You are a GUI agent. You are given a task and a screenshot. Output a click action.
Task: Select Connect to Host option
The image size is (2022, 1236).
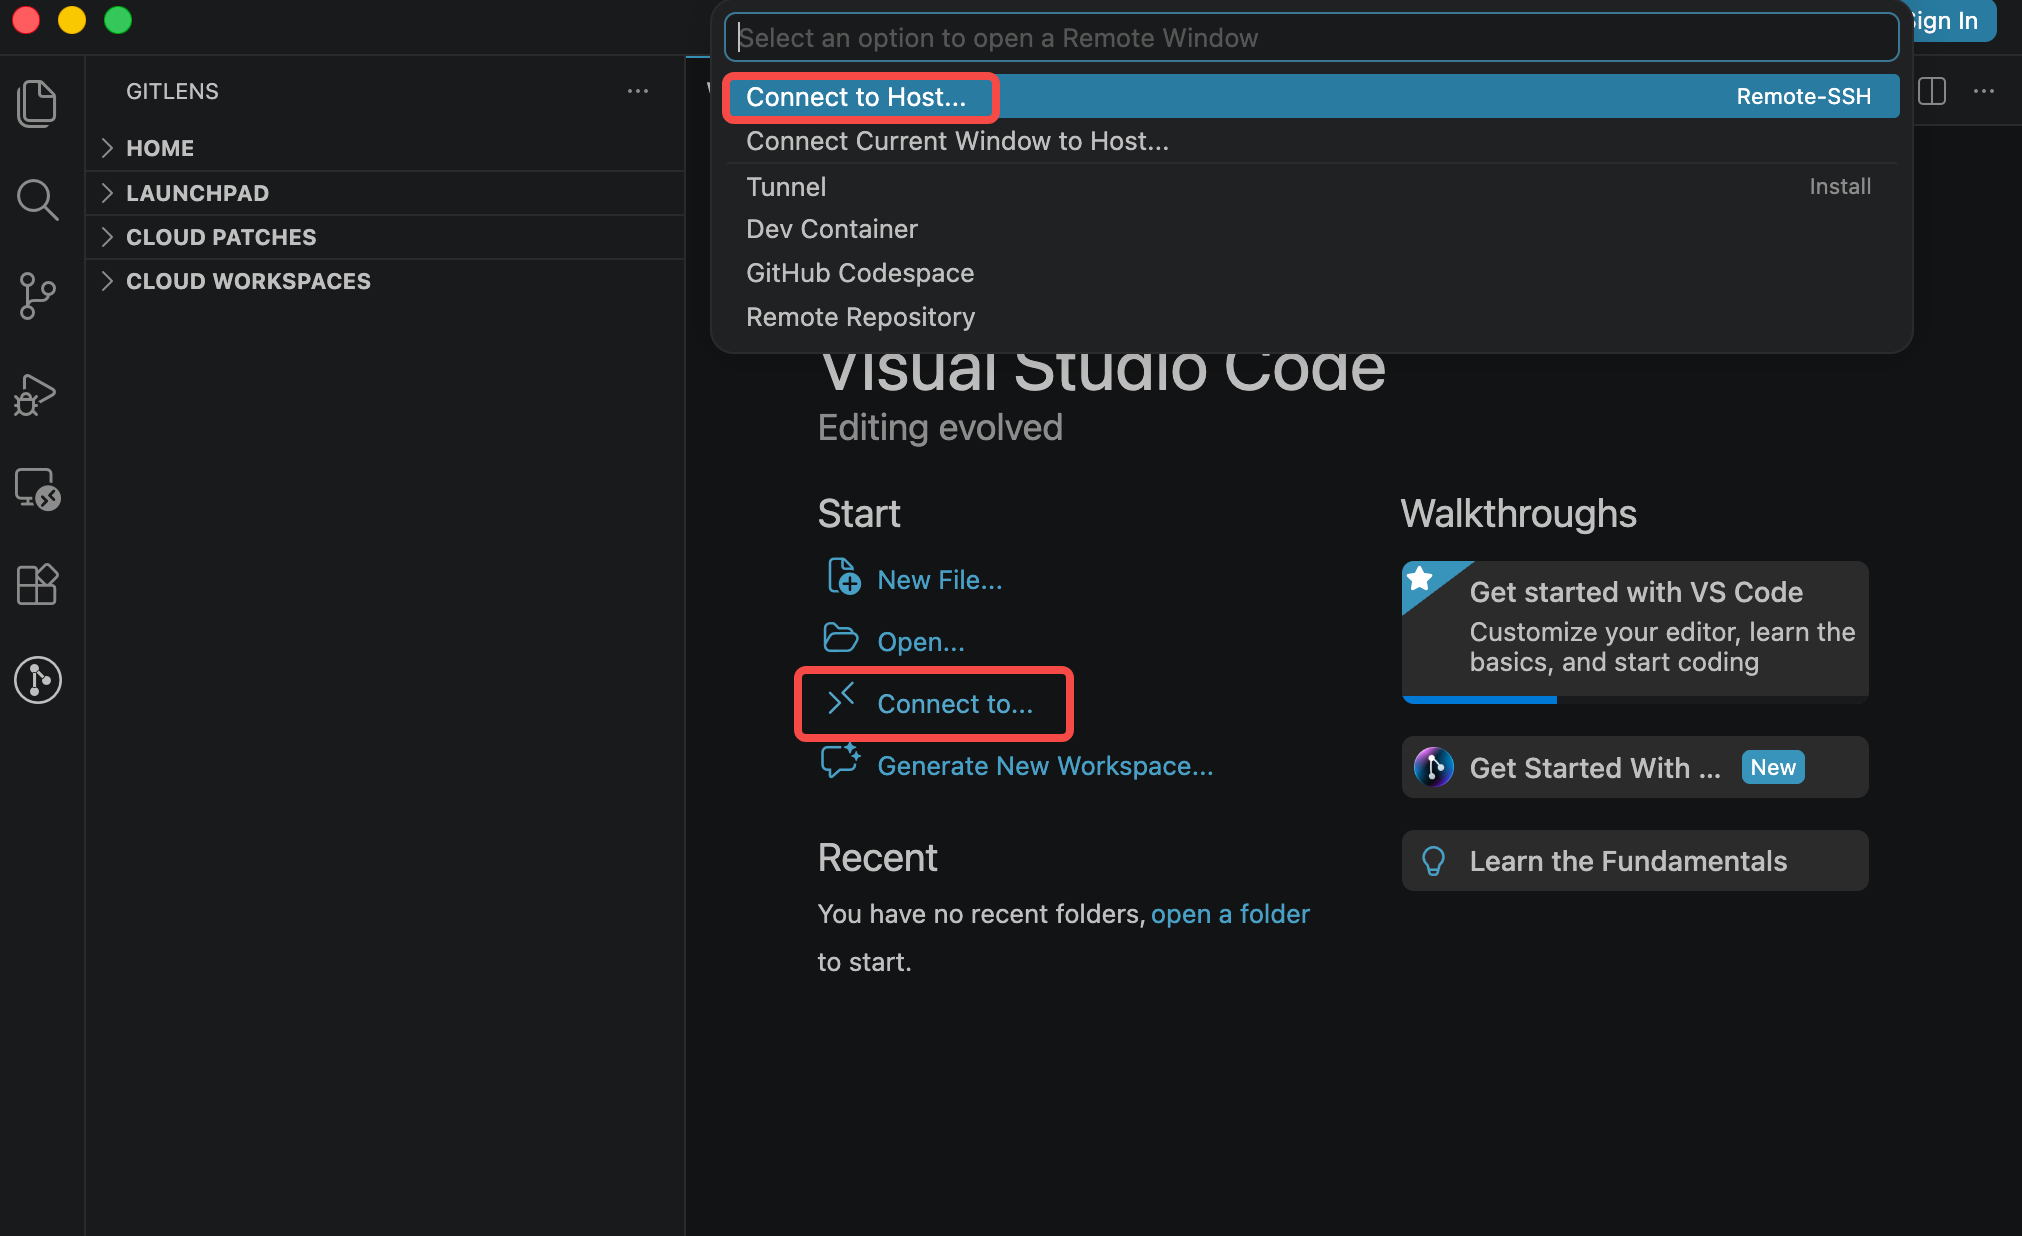tap(1311, 97)
